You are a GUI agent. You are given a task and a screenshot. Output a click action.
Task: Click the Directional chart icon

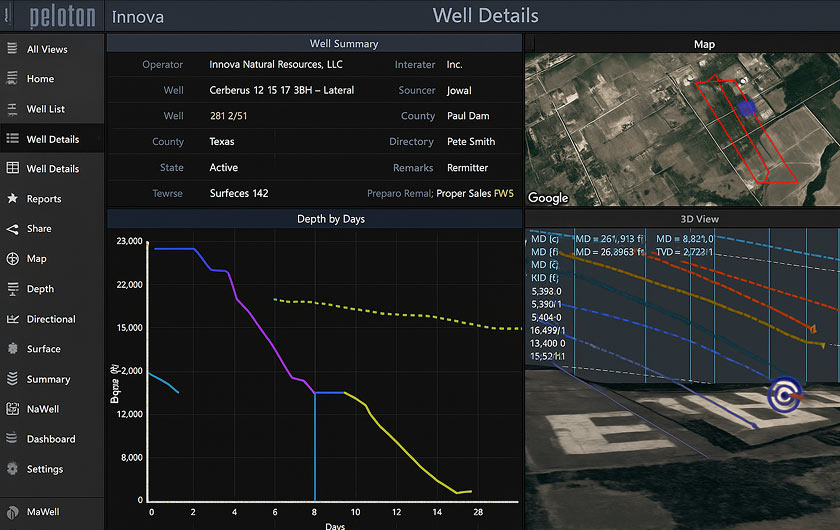coord(13,319)
